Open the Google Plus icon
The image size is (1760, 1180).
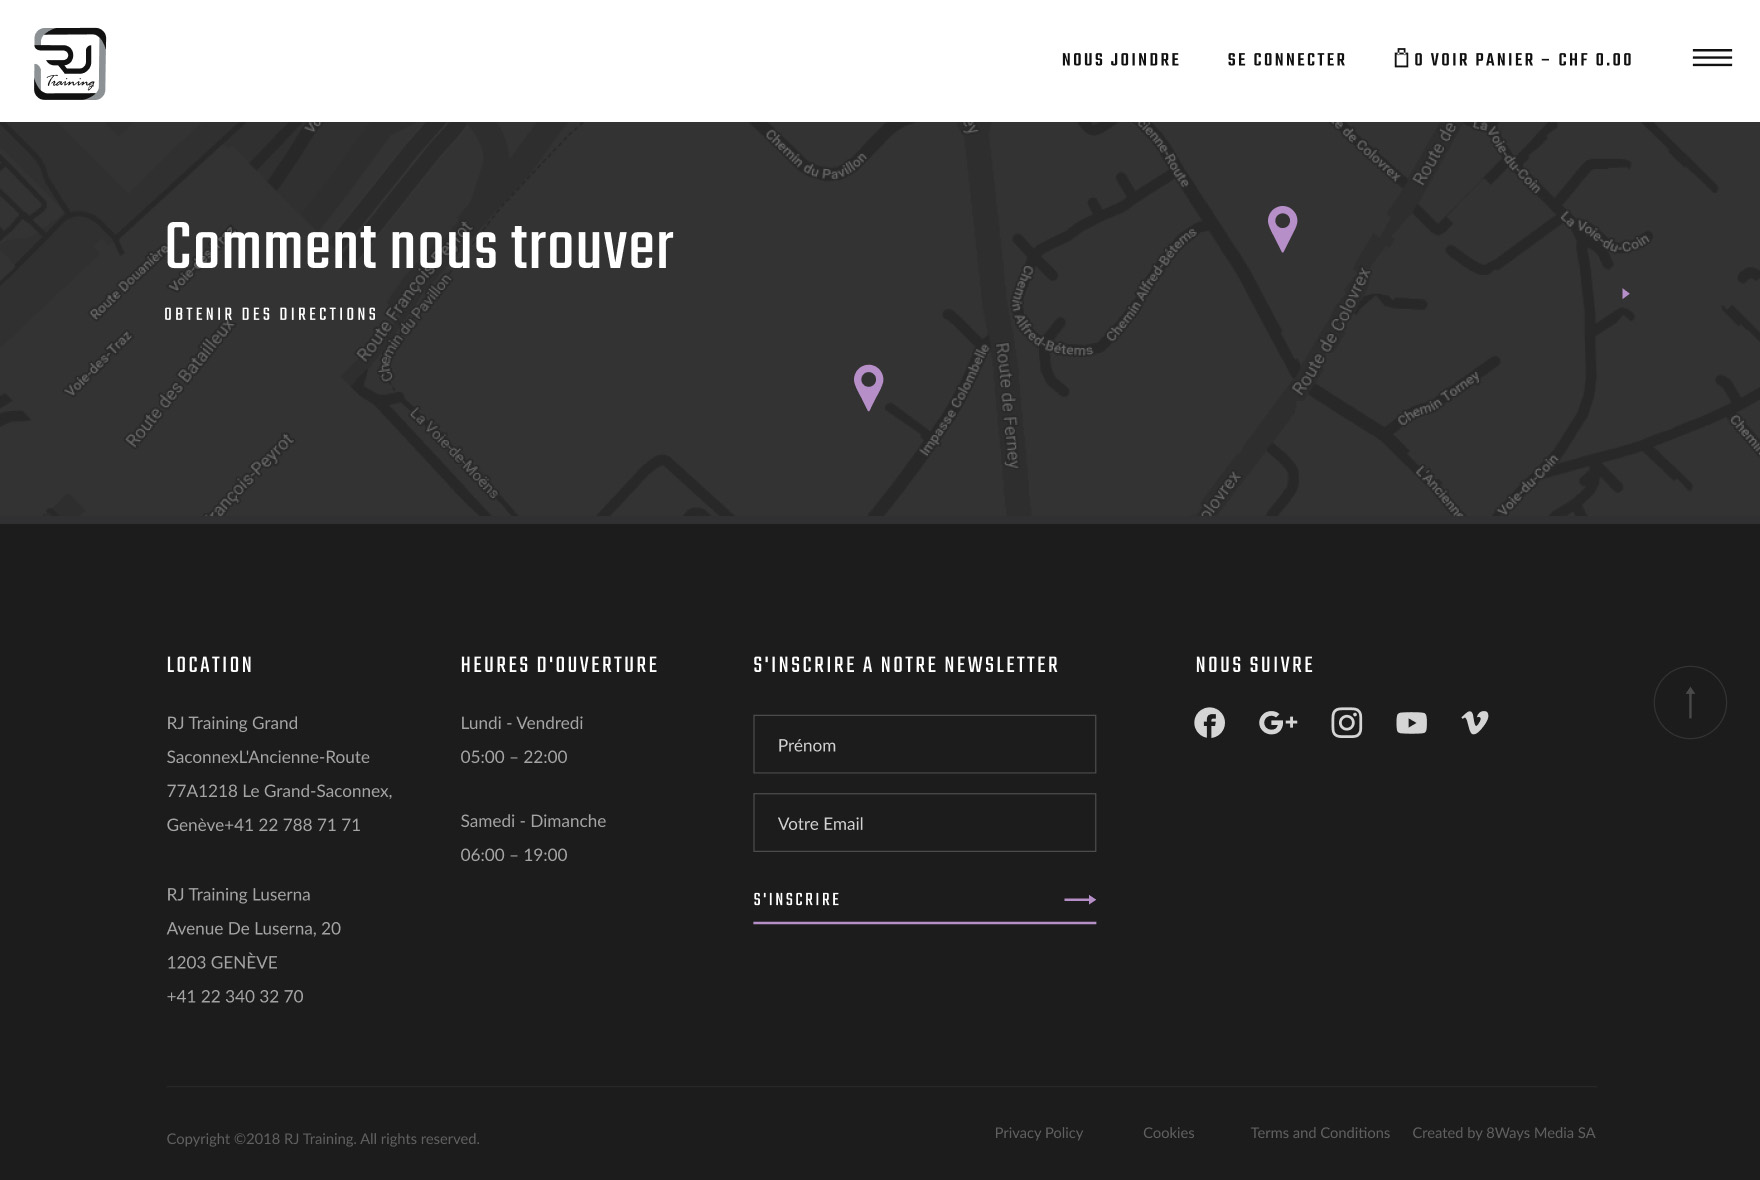(1277, 723)
